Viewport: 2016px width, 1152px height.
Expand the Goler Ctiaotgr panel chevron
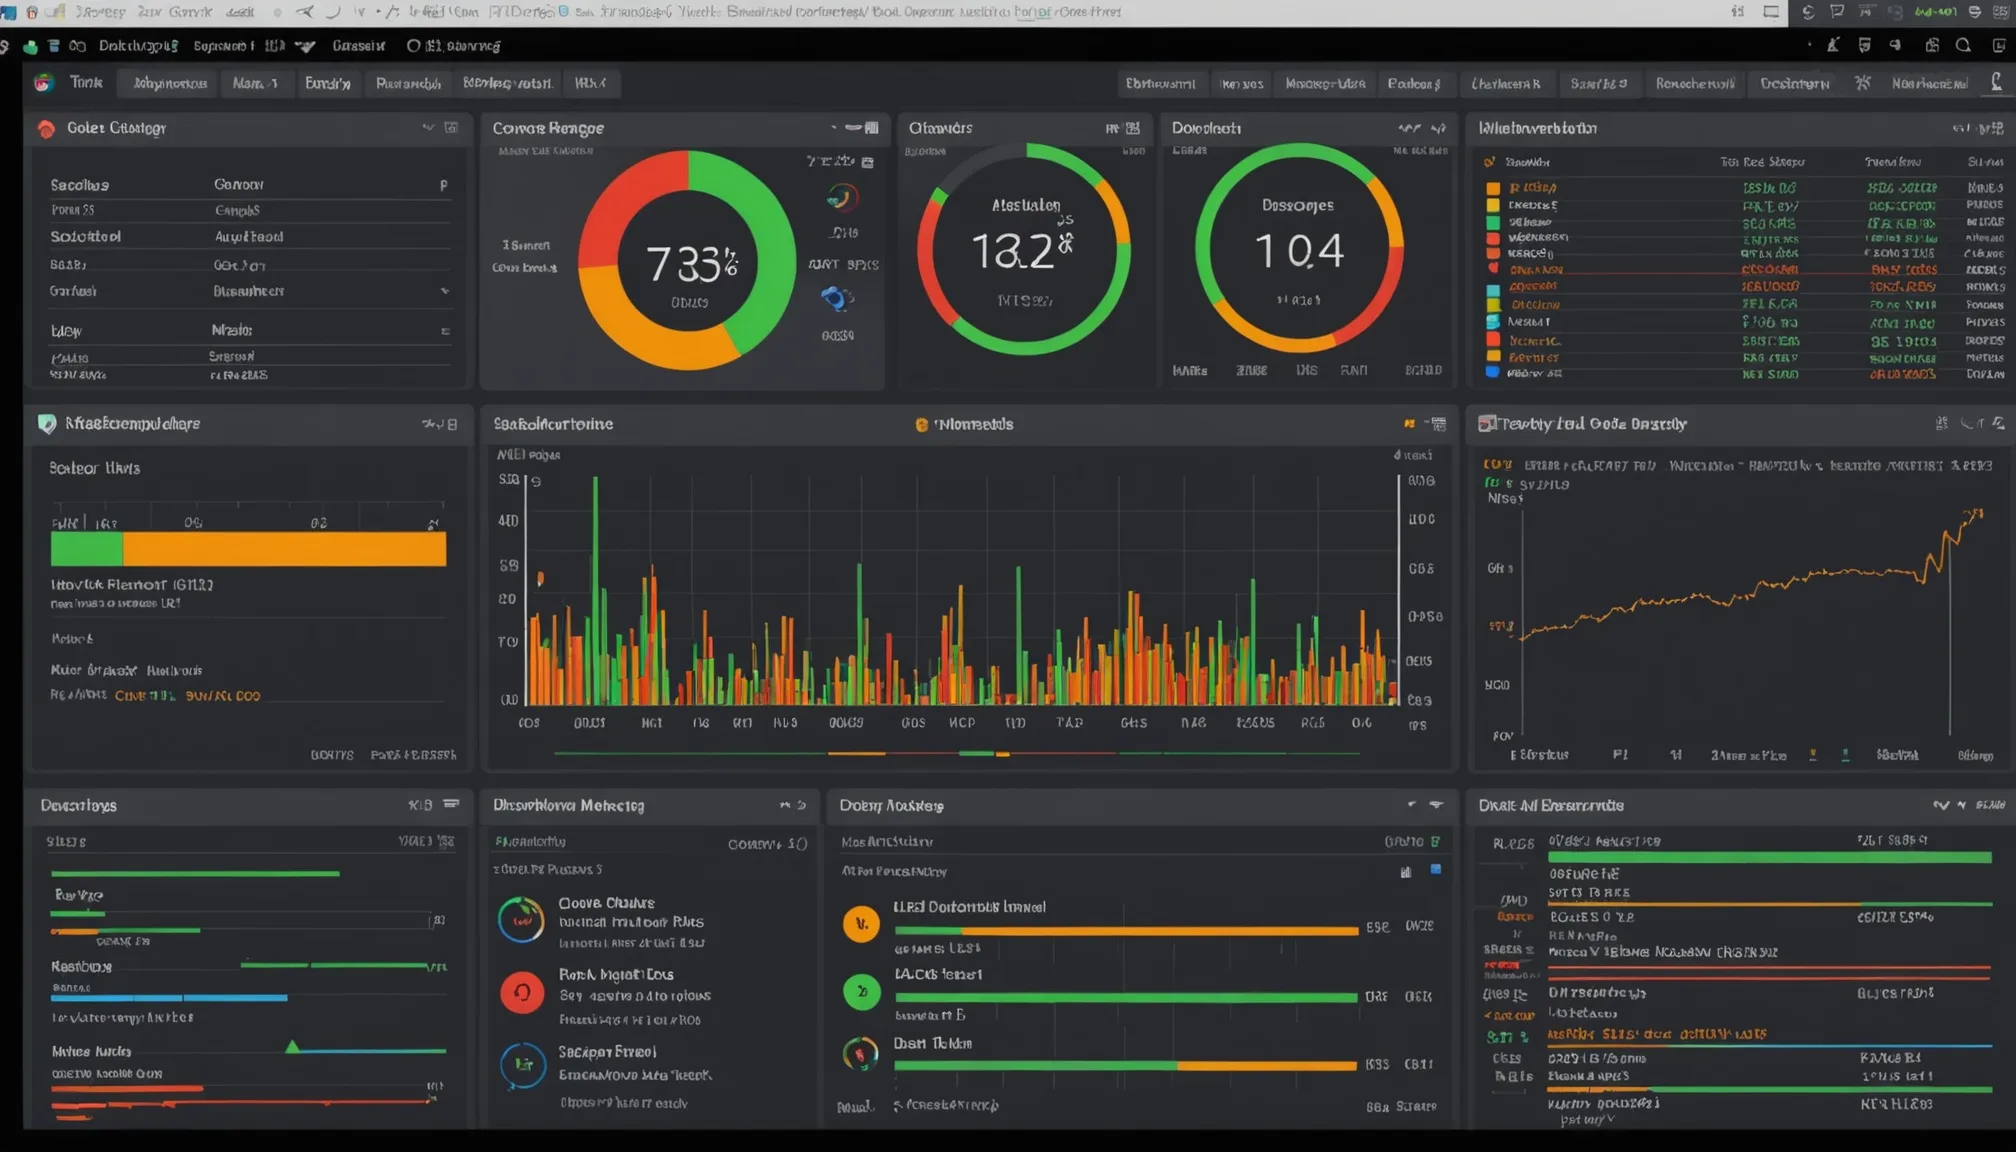(428, 127)
